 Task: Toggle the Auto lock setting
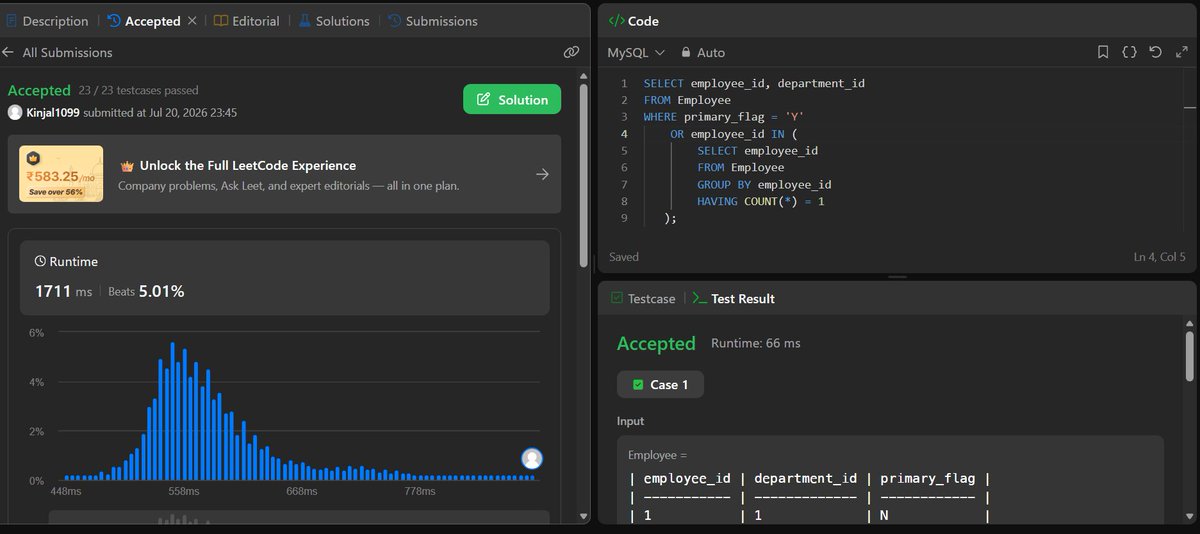click(703, 52)
